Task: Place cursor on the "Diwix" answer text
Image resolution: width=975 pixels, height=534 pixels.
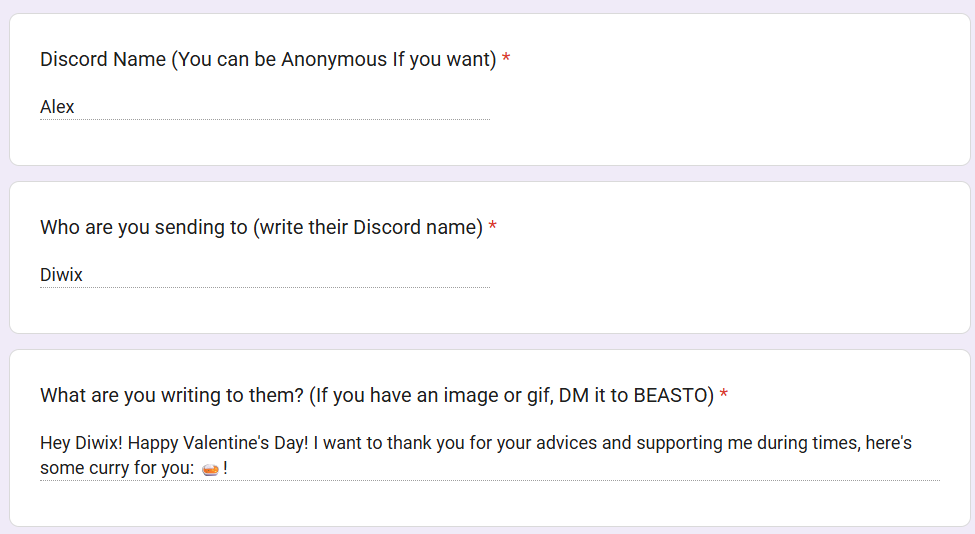Action: click(61, 275)
